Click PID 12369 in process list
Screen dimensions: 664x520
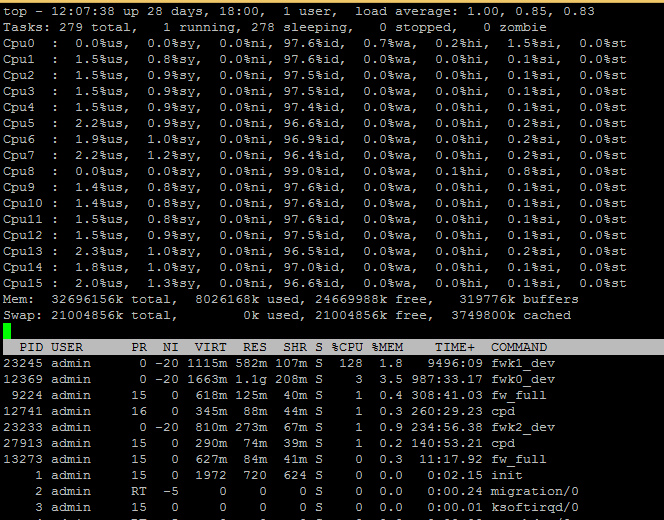tap(23, 379)
